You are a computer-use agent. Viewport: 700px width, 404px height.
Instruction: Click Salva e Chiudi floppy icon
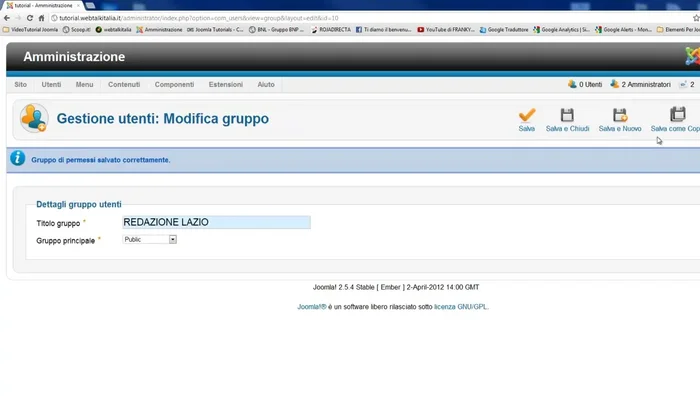pos(567,115)
